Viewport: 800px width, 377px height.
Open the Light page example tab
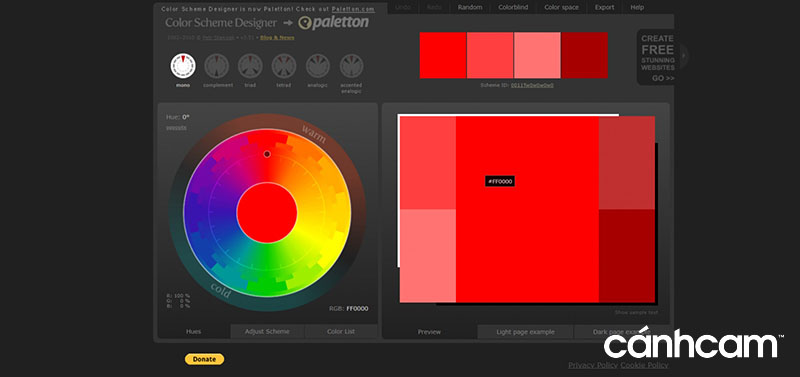pyautogui.click(x=525, y=332)
